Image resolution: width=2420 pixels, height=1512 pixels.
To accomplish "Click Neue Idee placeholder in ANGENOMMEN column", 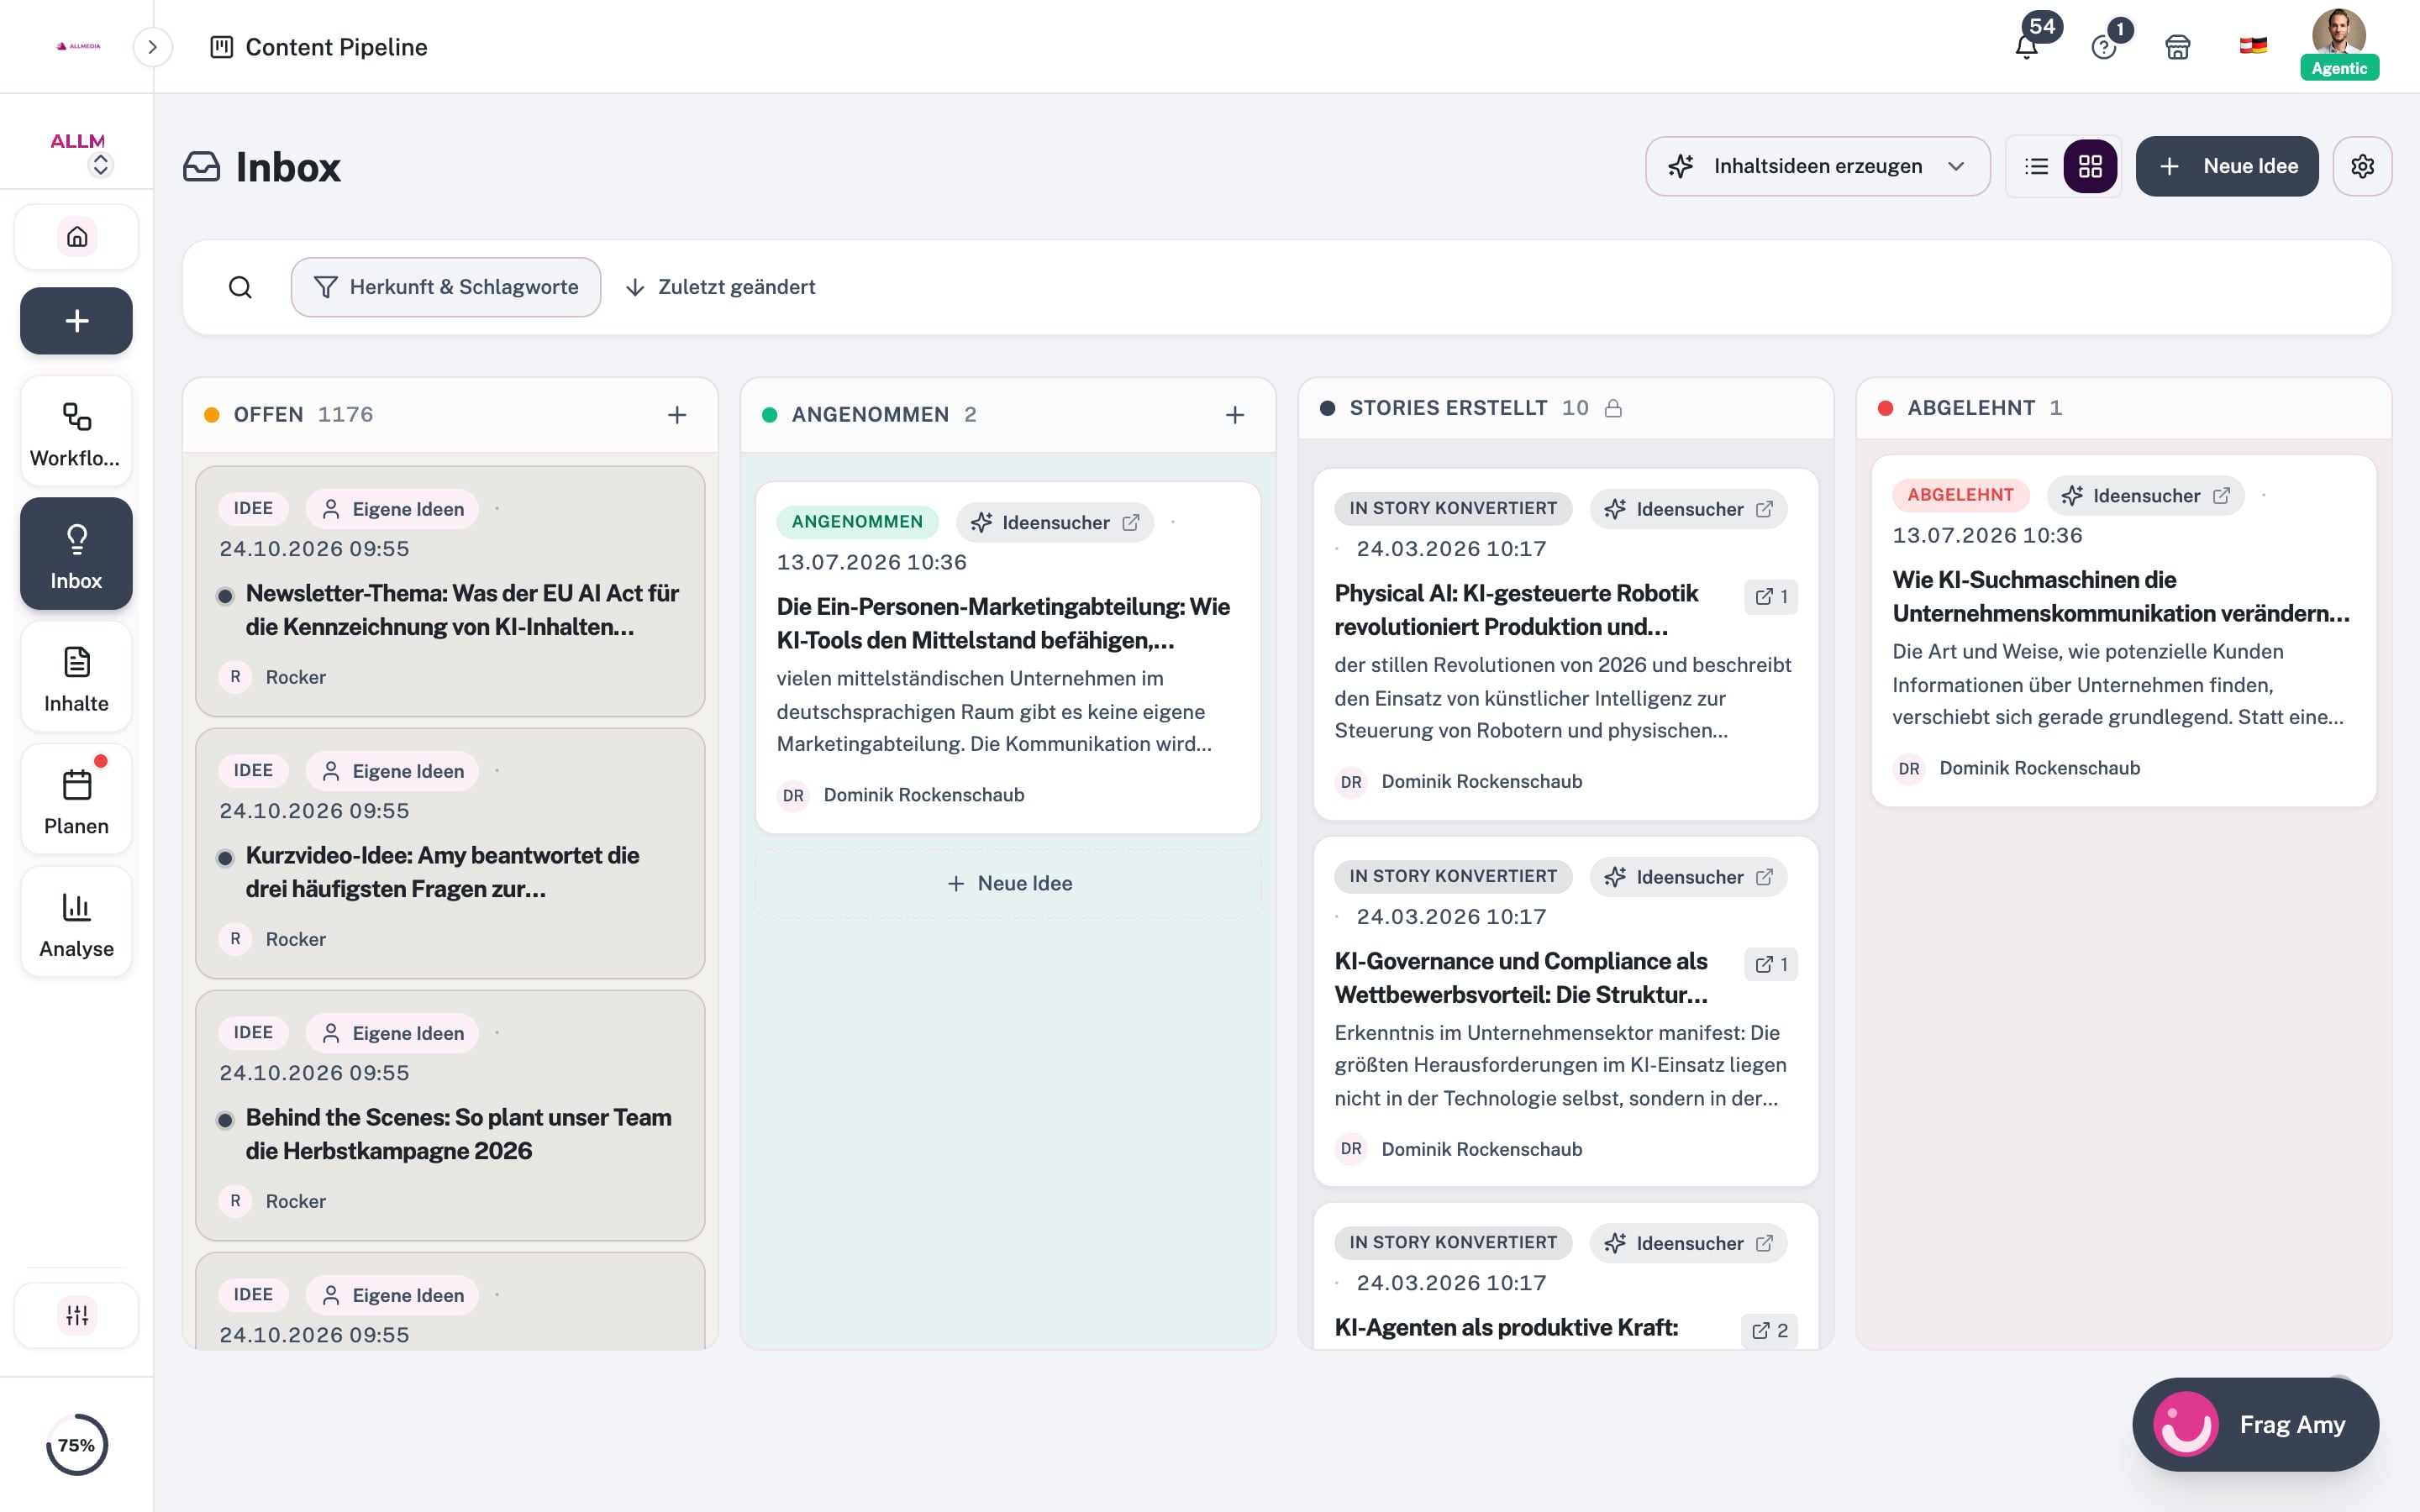I will [x=1009, y=883].
